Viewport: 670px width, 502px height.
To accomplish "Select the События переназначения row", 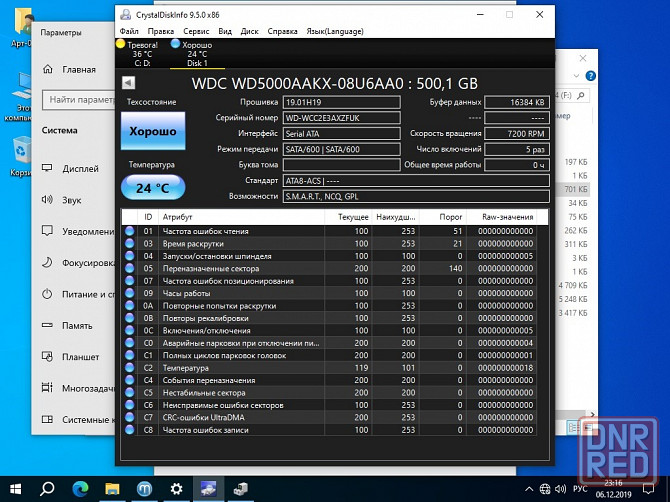I will 329,380.
